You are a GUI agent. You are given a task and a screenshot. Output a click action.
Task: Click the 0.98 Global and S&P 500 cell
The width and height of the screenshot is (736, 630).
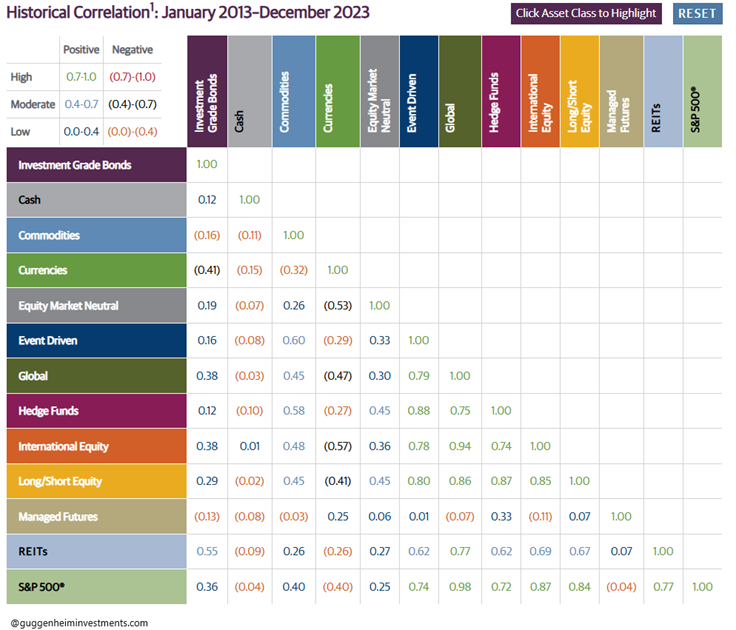(459, 586)
